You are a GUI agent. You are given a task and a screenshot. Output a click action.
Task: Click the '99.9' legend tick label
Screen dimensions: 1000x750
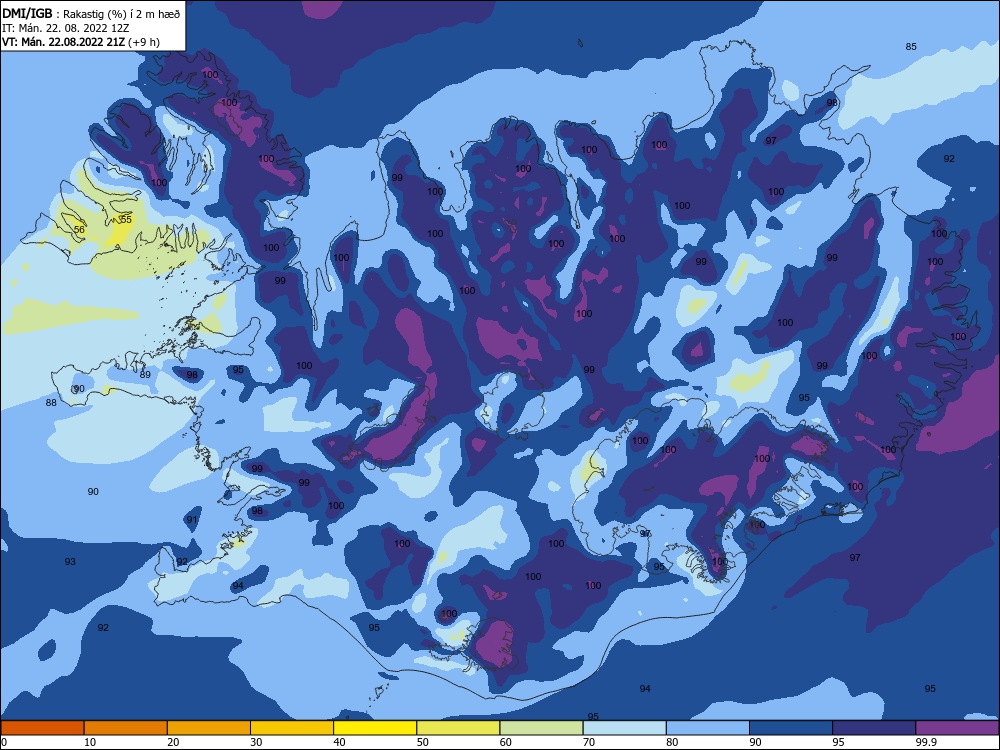tap(926, 742)
